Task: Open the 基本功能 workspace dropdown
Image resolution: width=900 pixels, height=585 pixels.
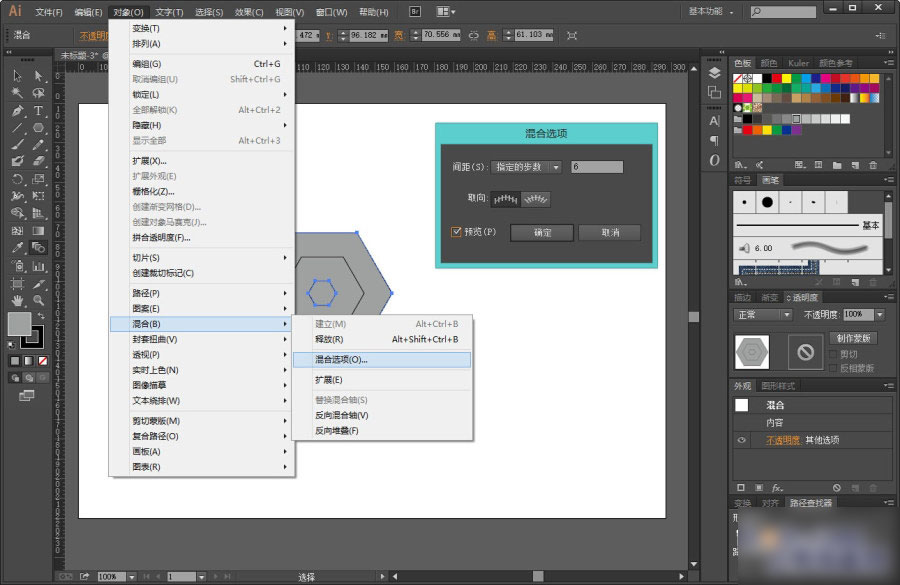Action: pos(711,11)
